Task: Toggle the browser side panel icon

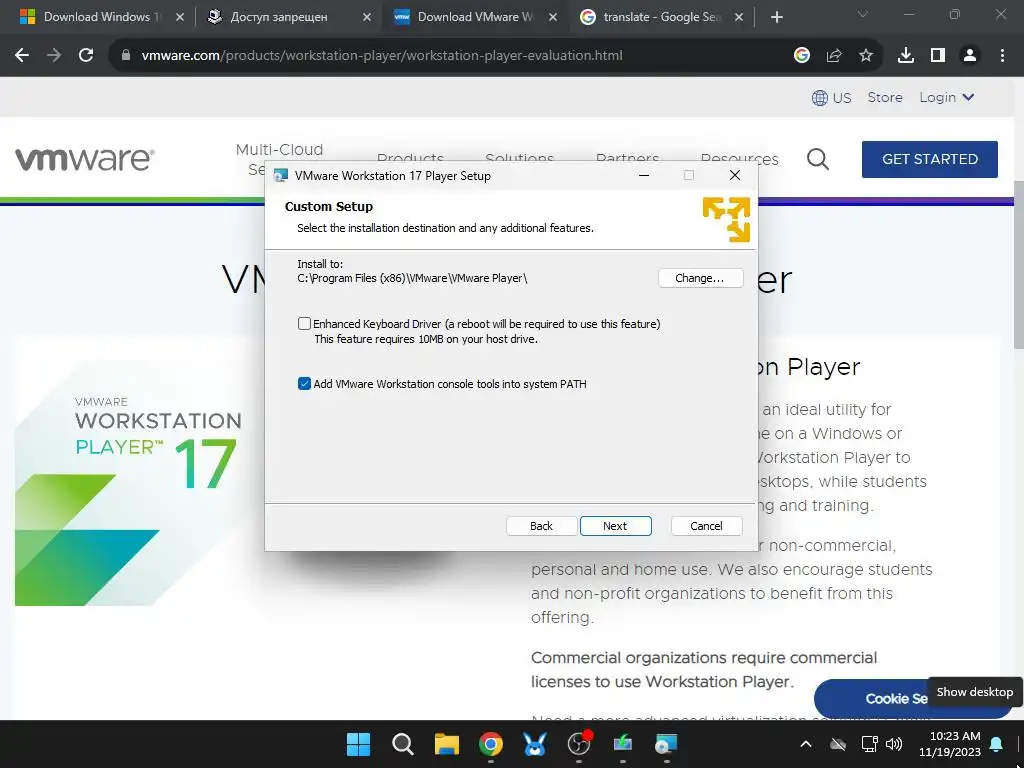Action: point(938,56)
